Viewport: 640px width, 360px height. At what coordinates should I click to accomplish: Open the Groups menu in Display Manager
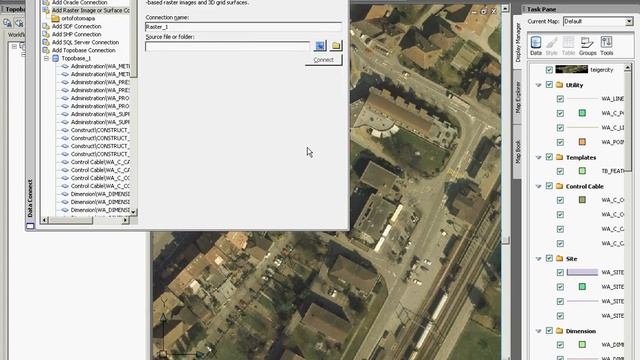click(587, 45)
